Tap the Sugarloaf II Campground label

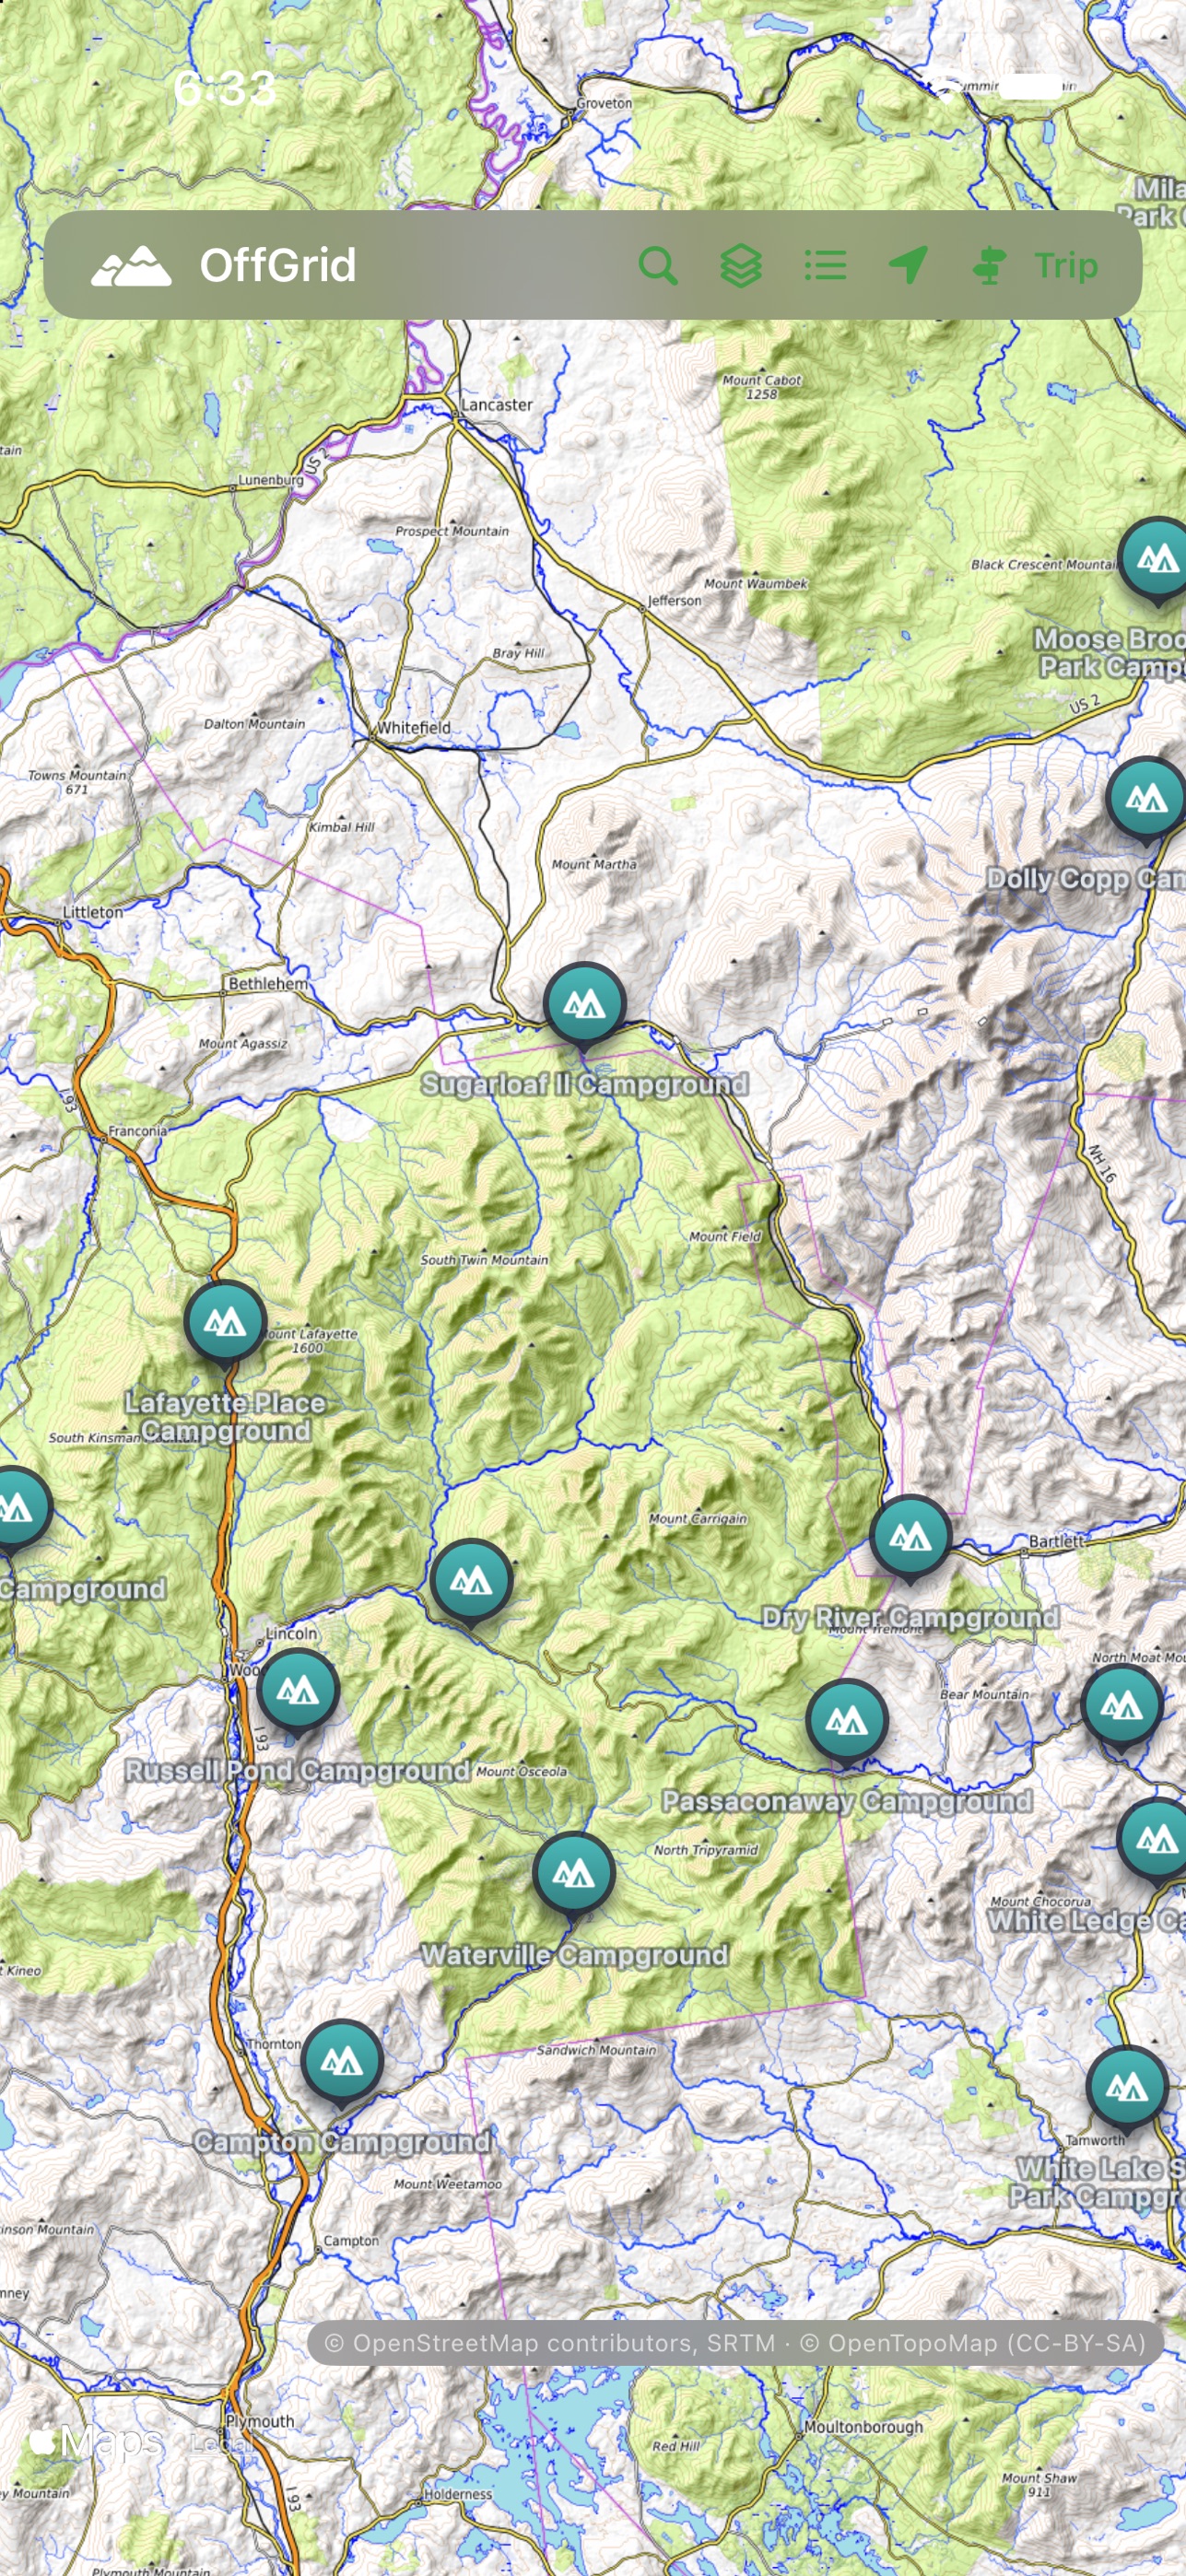click(585, 1084)
